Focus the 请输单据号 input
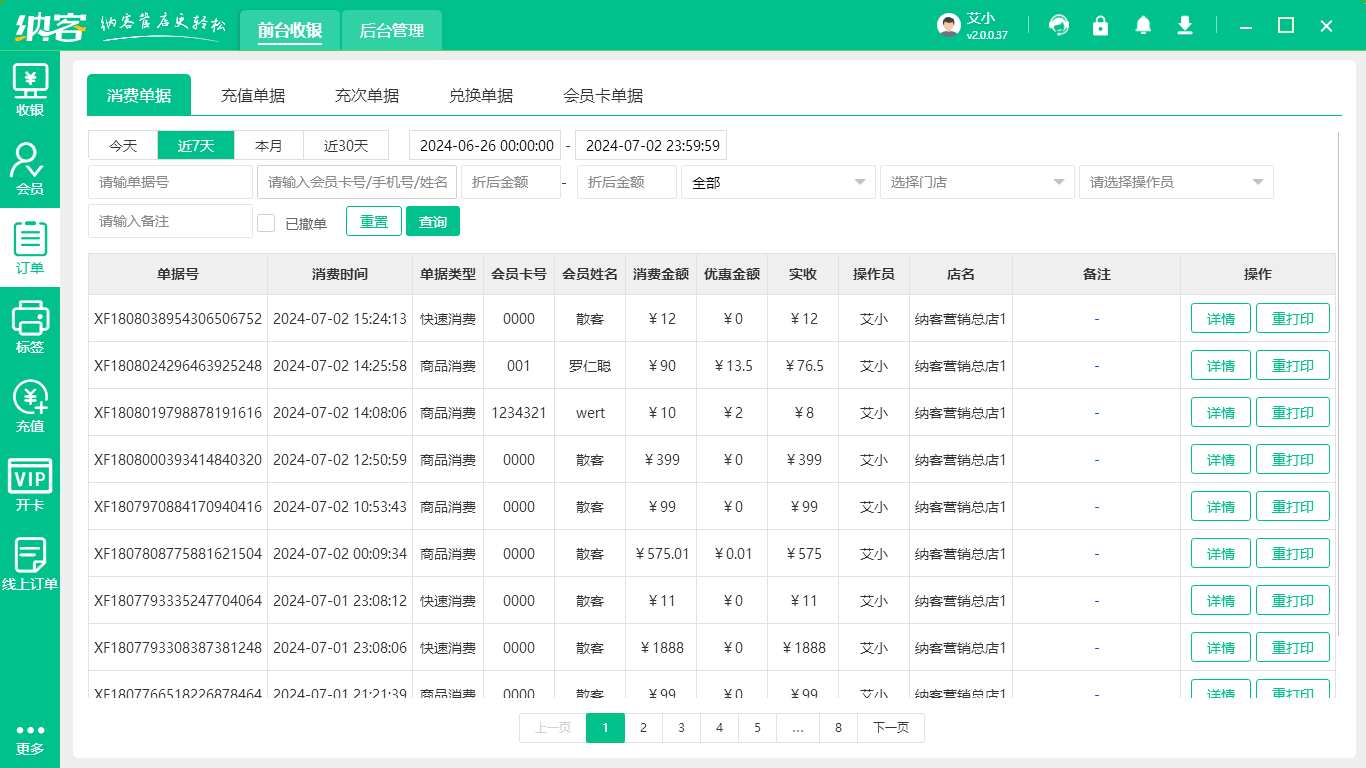1366x768 pixels. coord(170,182)
